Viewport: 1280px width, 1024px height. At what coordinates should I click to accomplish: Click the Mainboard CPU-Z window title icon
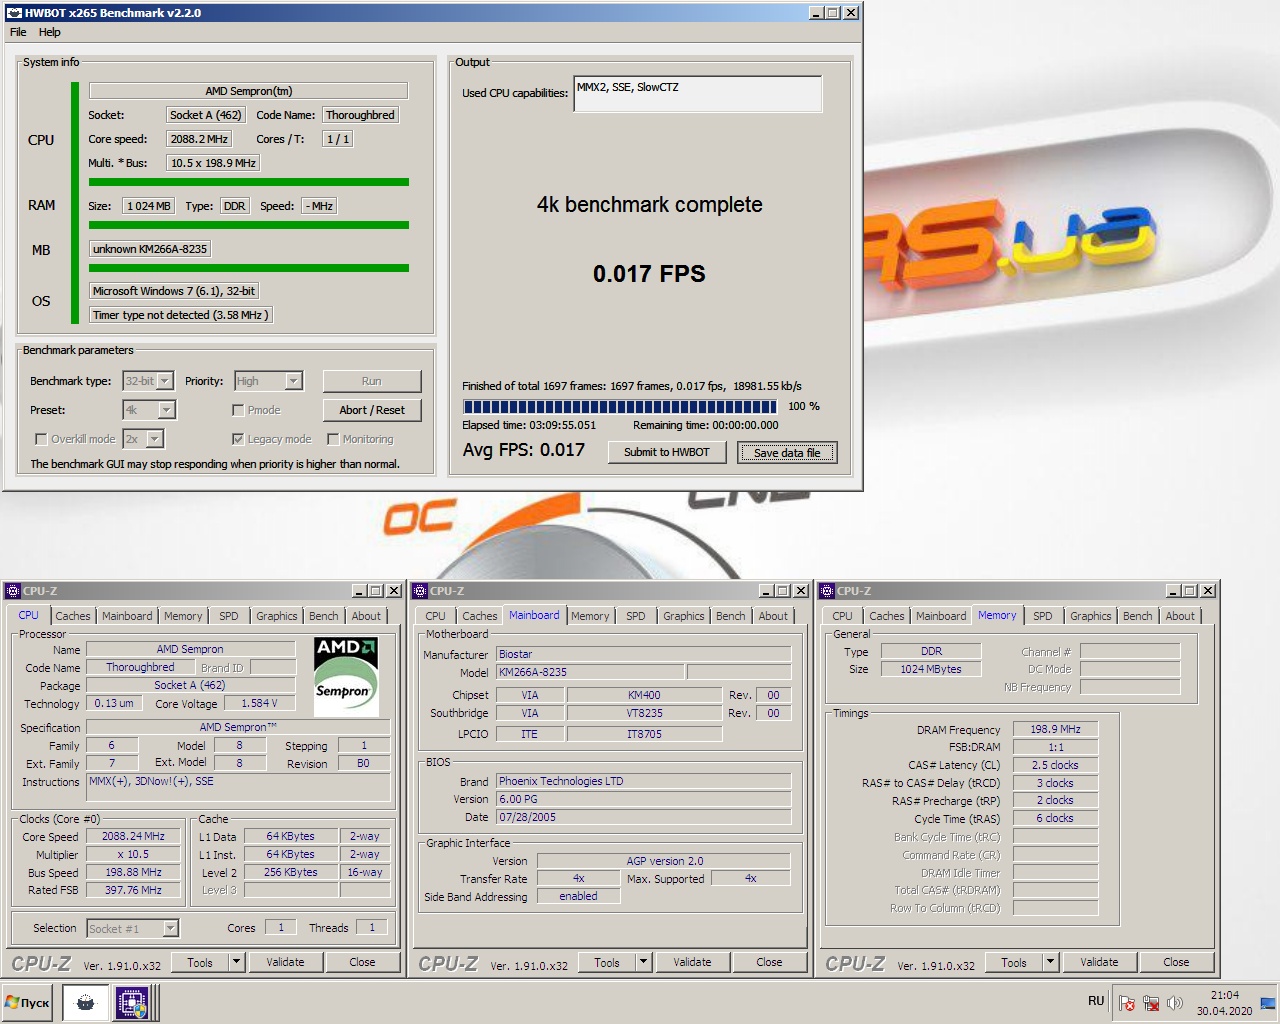coord(420,591)
